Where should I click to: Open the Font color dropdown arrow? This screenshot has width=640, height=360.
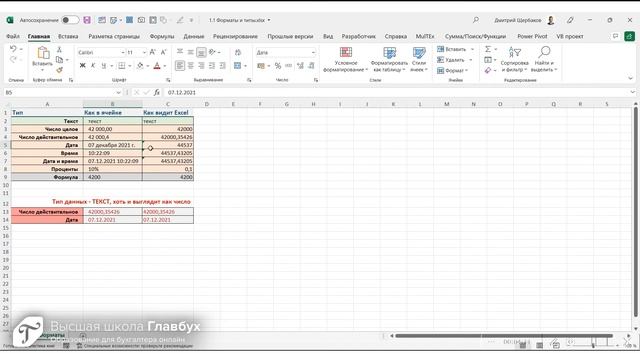(x=165, y=66)
